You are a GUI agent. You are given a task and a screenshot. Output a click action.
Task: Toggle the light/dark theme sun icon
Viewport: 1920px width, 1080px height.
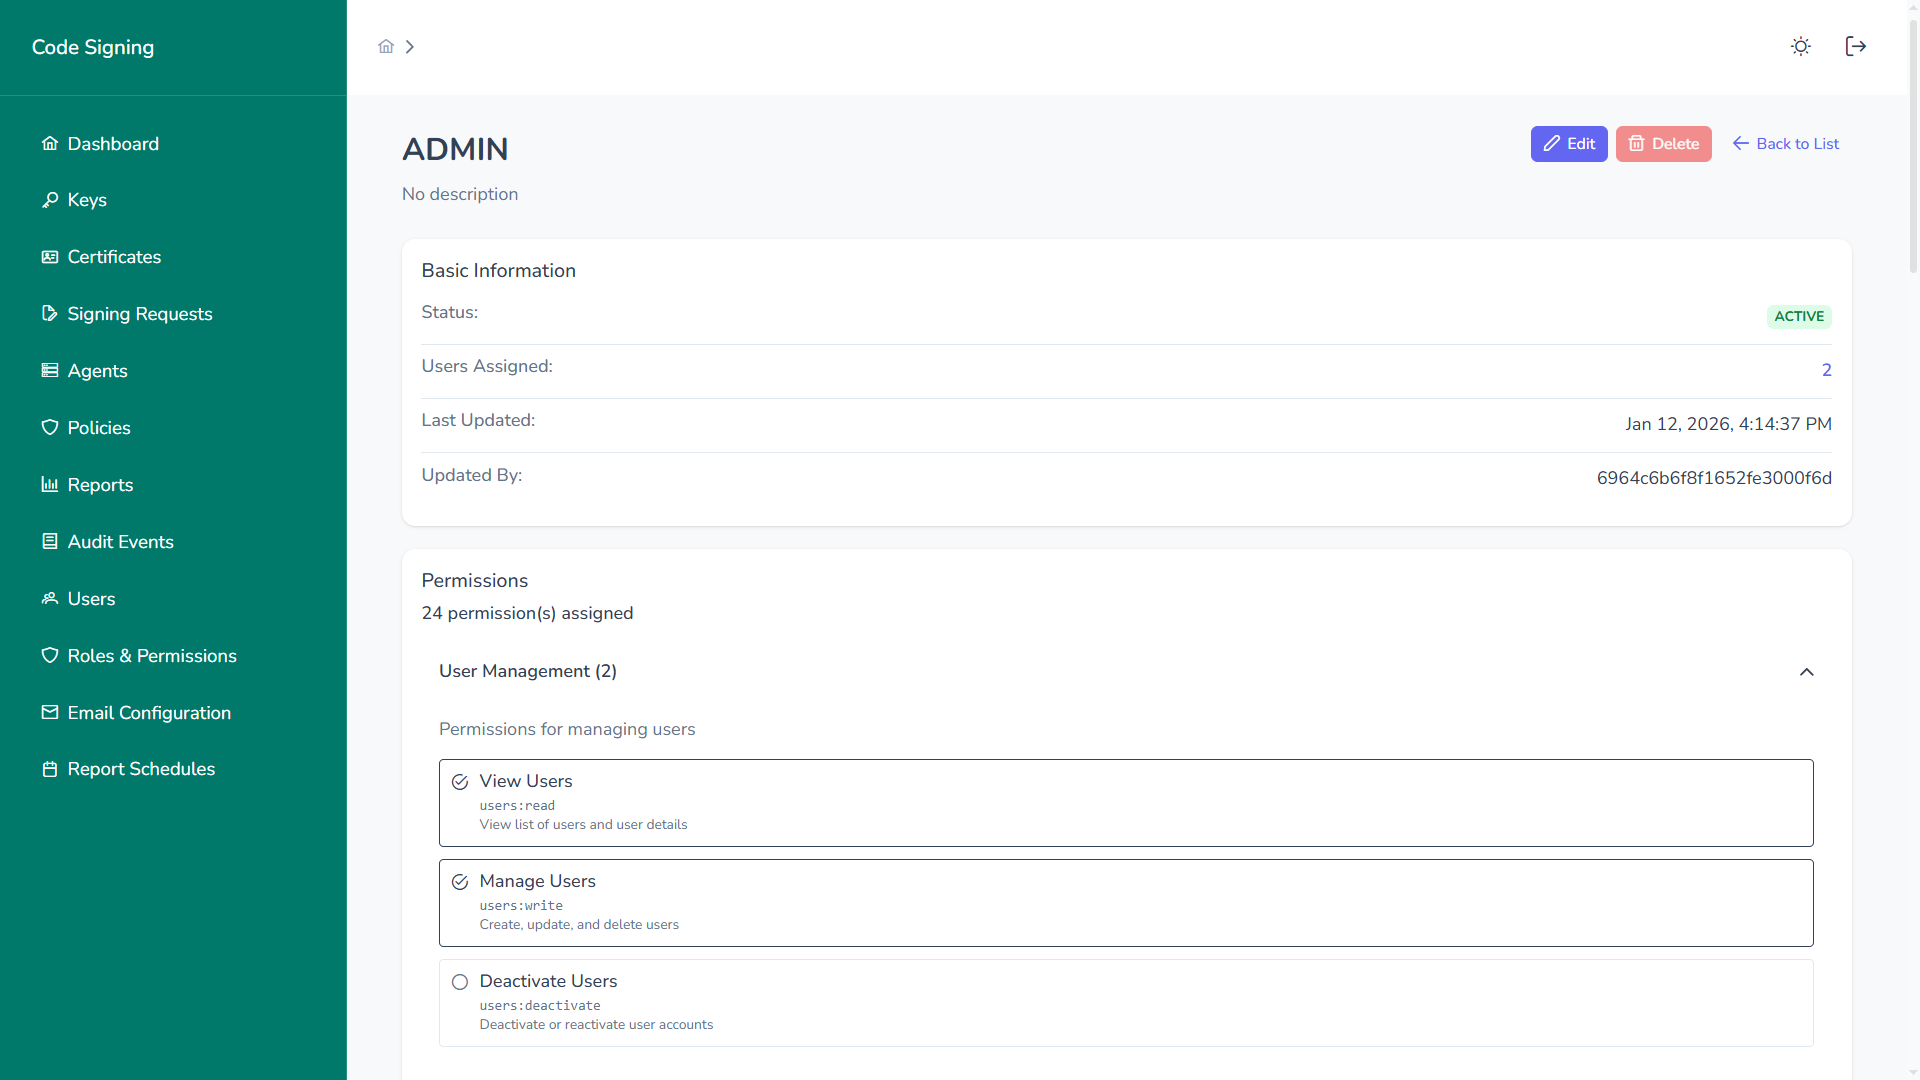(1800, 47)
